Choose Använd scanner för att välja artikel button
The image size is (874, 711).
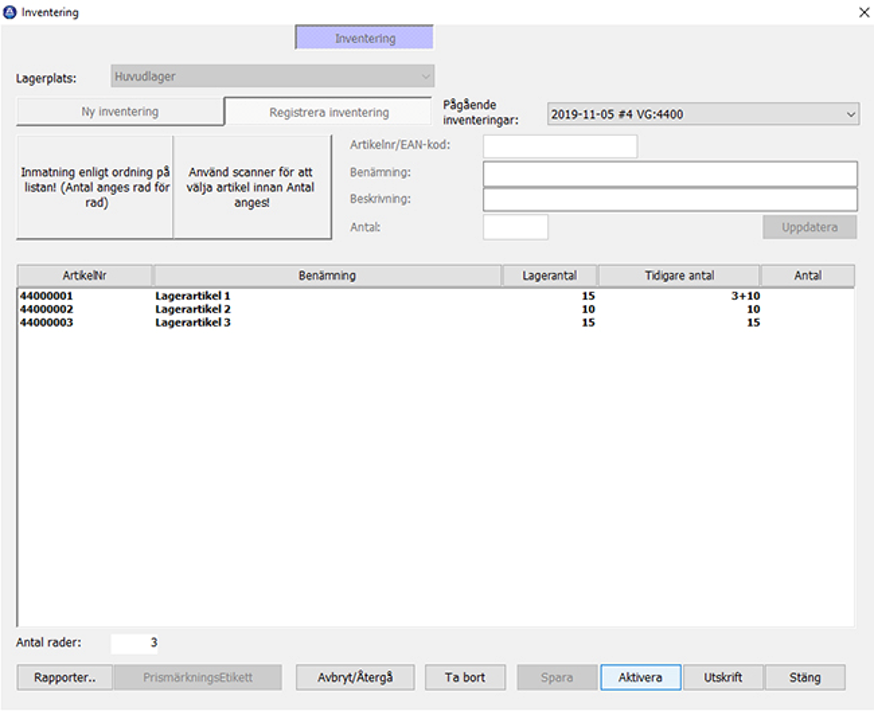coord(251,187)
